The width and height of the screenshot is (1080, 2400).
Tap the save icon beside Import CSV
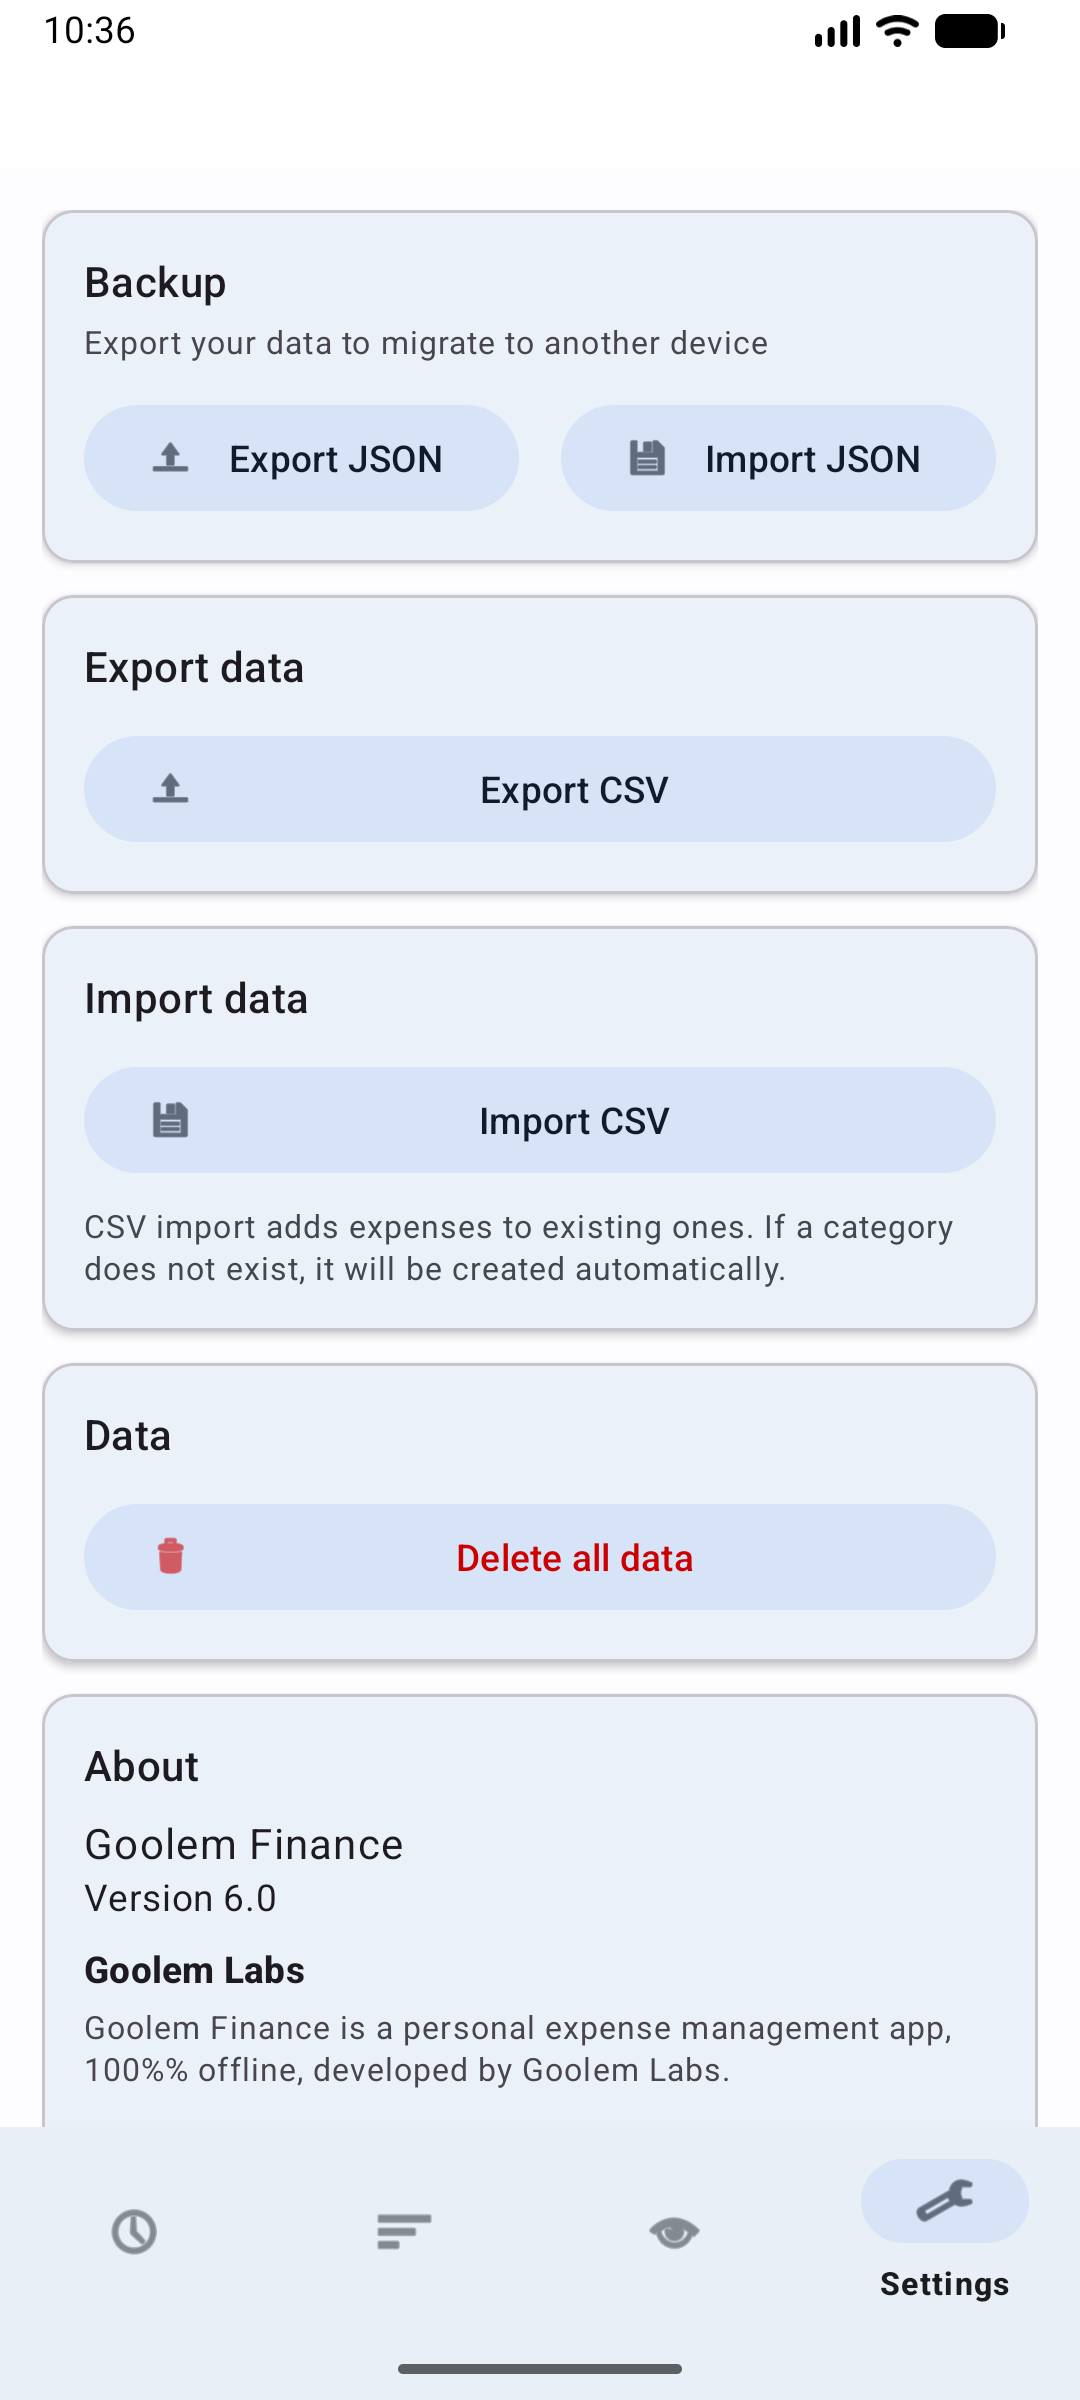(x=171, y=1120)
